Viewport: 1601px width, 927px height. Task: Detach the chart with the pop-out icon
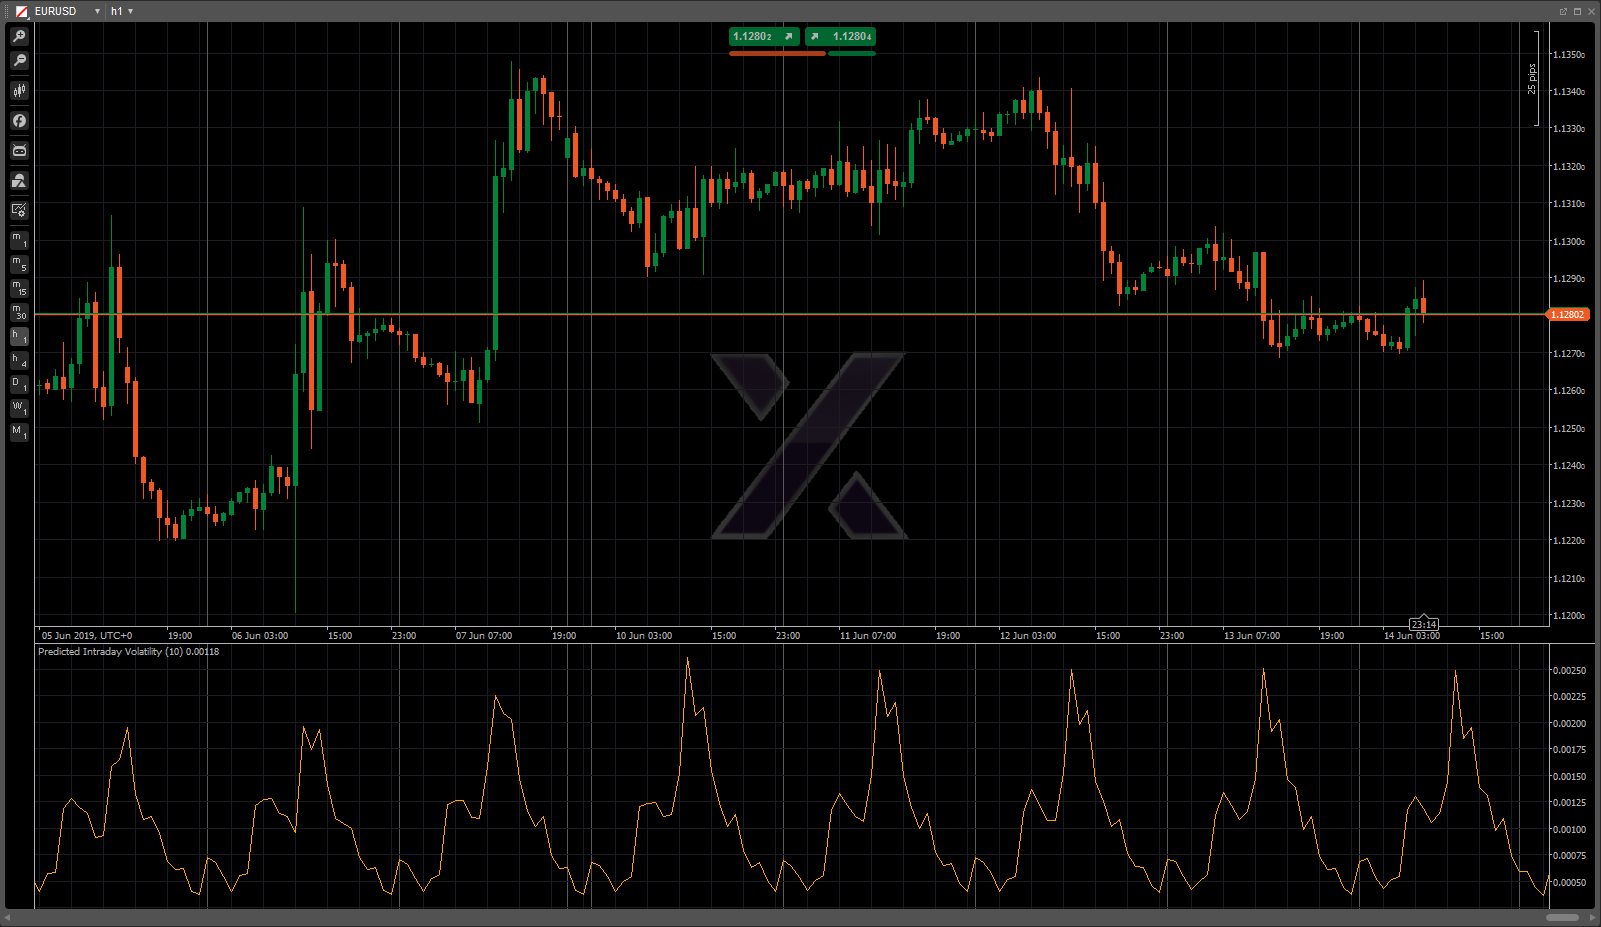1563,11
